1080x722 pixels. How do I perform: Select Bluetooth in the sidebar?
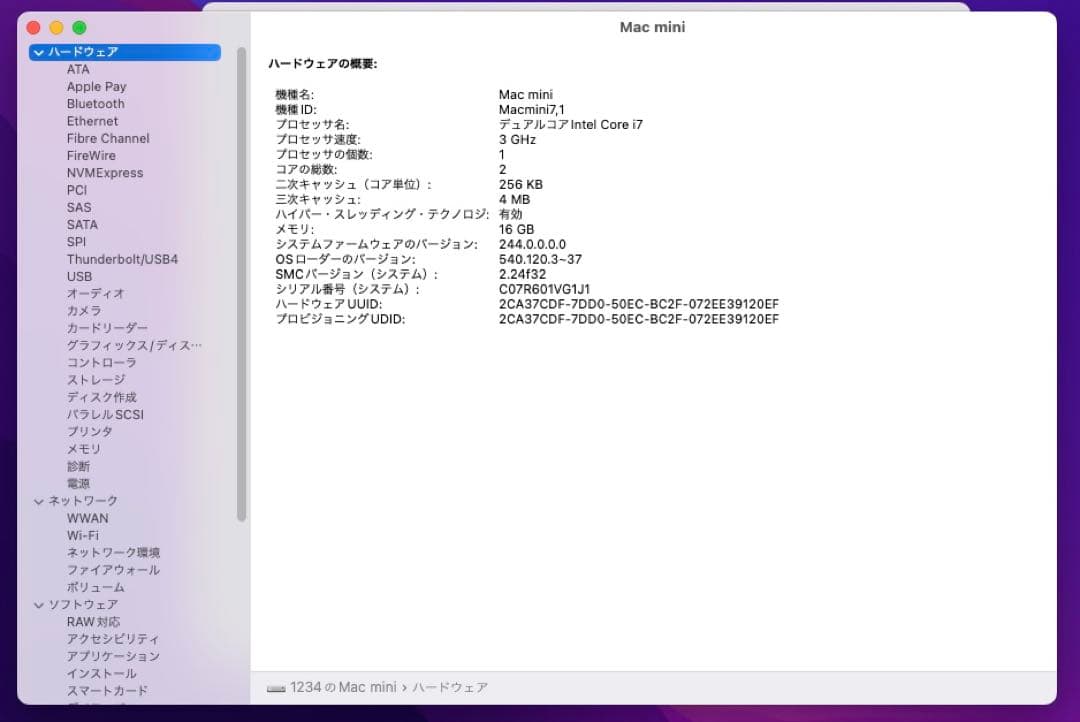point(96,104)
